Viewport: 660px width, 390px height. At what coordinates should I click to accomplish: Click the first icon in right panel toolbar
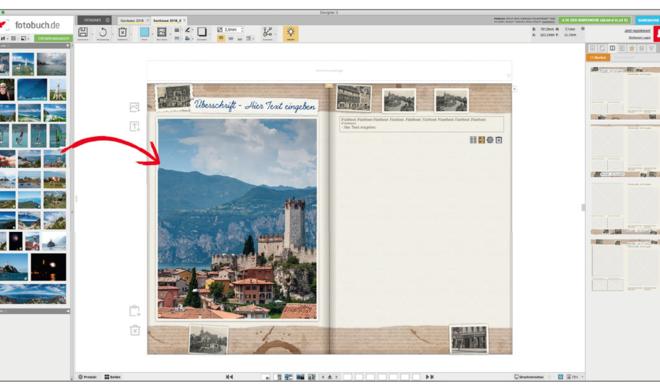tap(592, 48)
